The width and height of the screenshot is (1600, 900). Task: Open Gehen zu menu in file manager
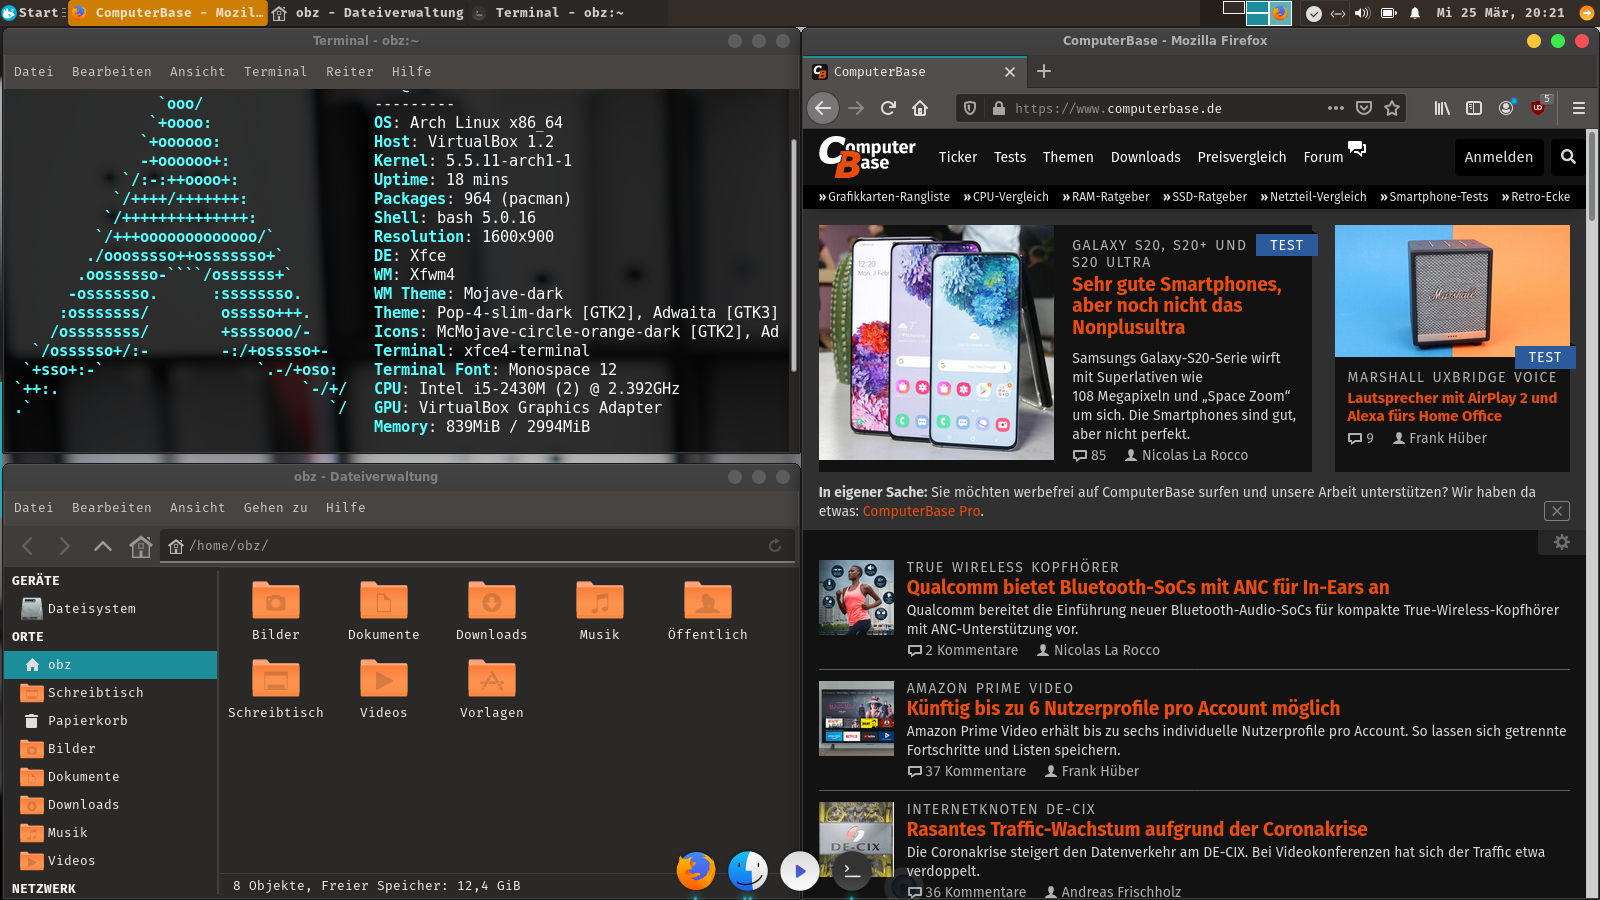[x=276, y=508]
